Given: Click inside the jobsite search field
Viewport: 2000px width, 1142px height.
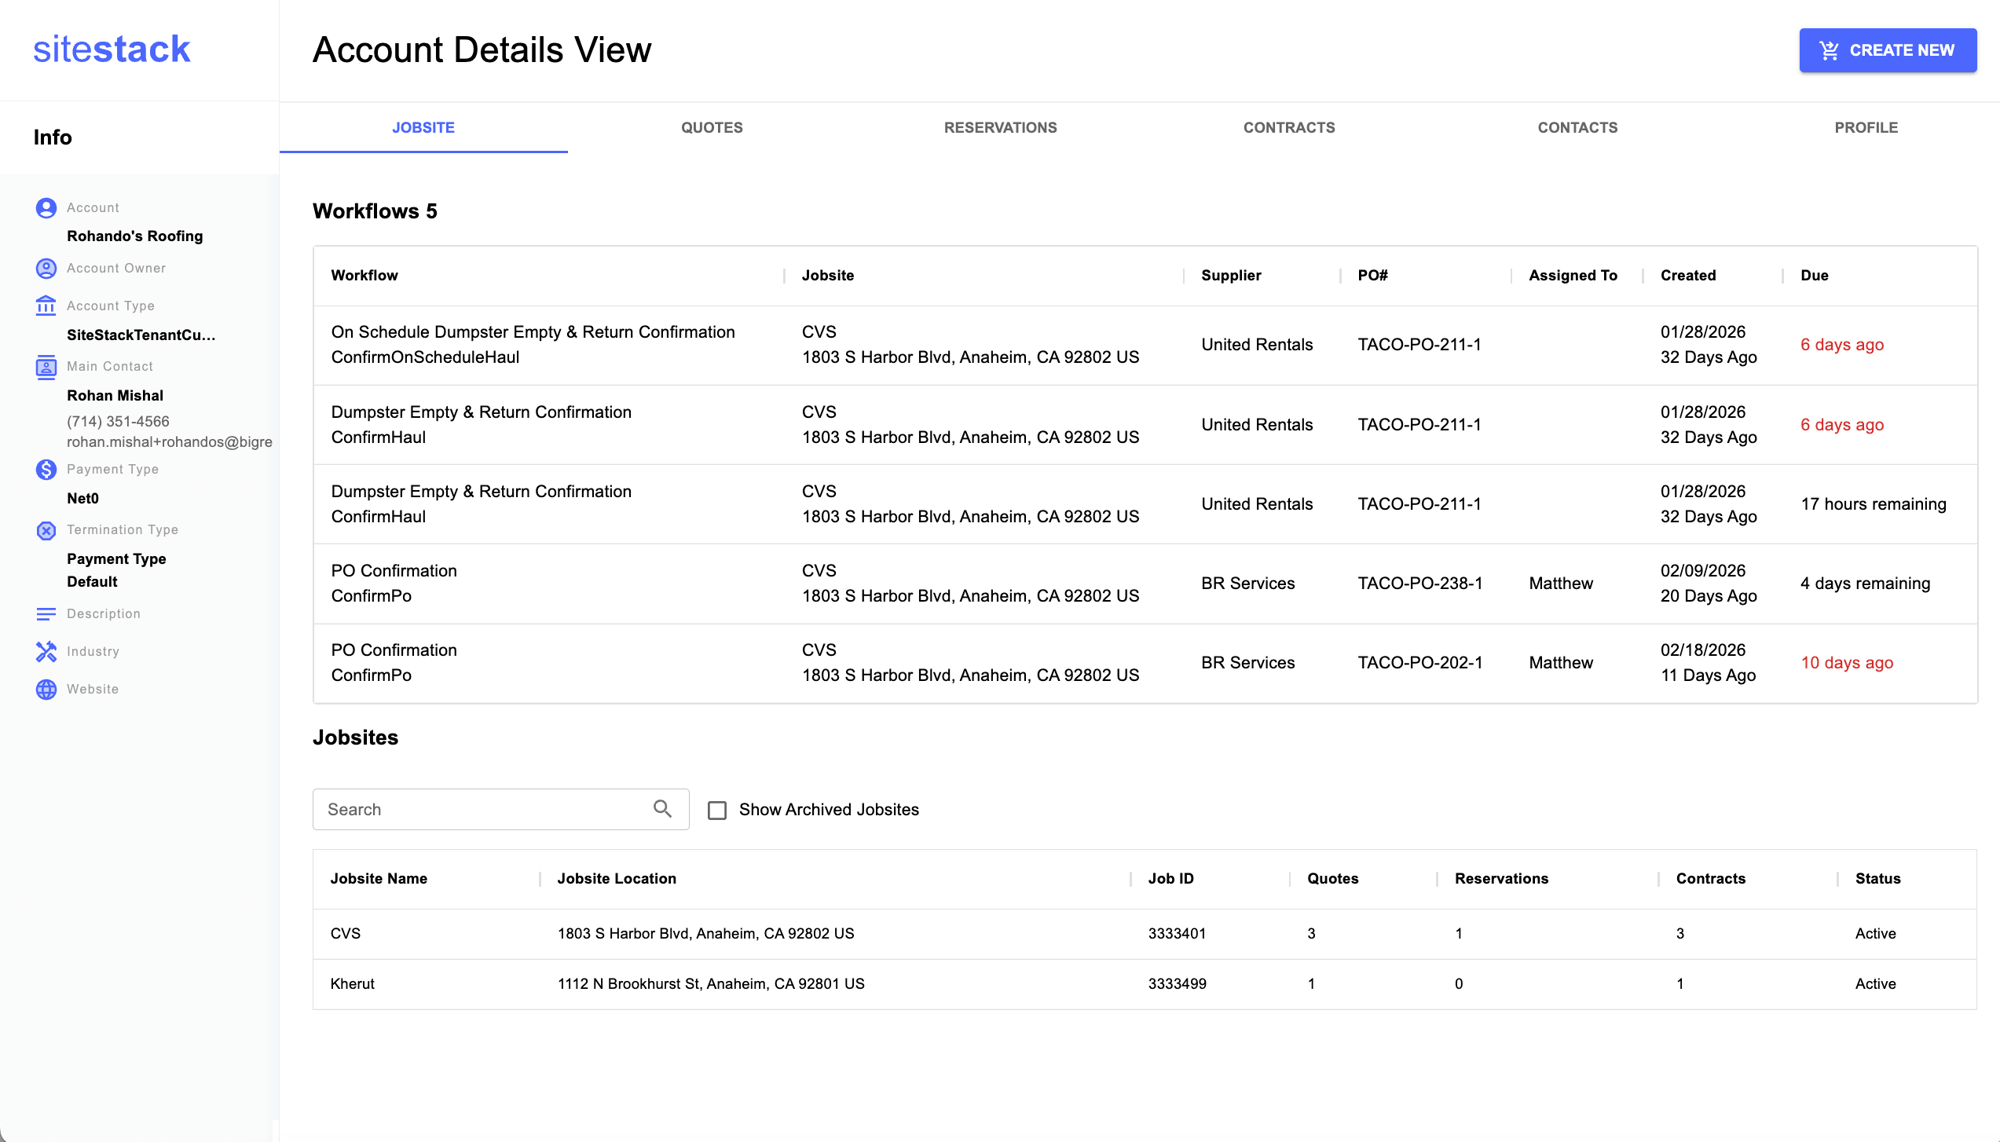Looking at the screenshot, I should [470, 809].
